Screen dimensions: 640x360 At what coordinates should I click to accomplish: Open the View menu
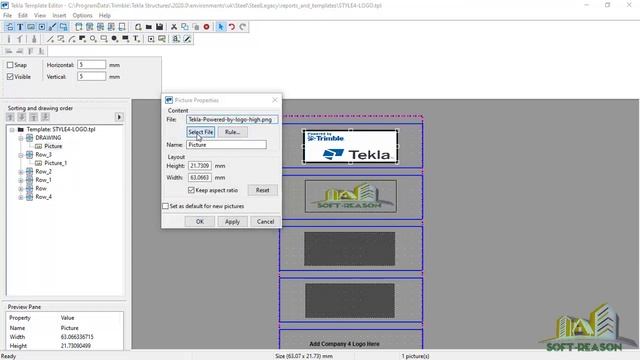40,16
